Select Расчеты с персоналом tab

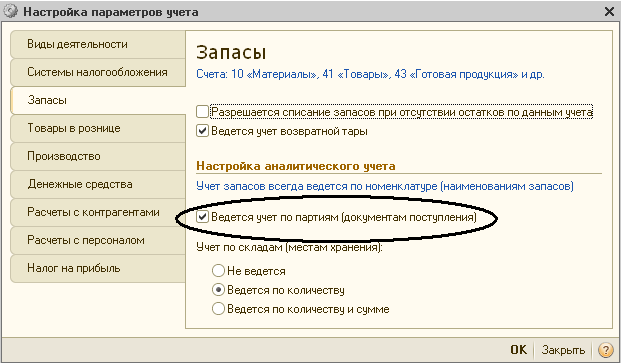pyautogui.click(x=98, y=241)
